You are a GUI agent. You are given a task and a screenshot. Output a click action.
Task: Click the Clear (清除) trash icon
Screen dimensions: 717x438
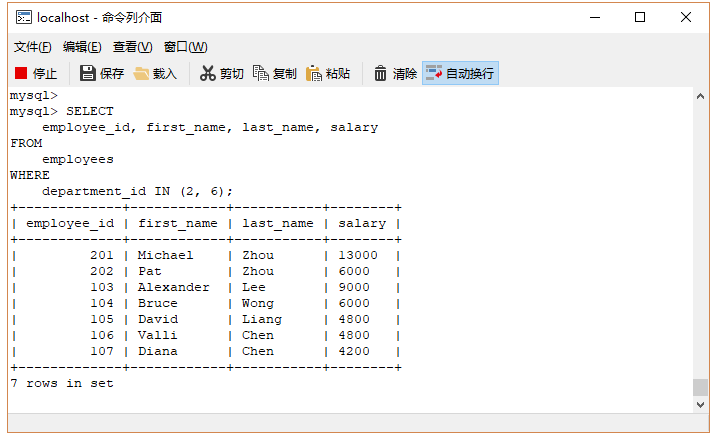click(380, 73)
